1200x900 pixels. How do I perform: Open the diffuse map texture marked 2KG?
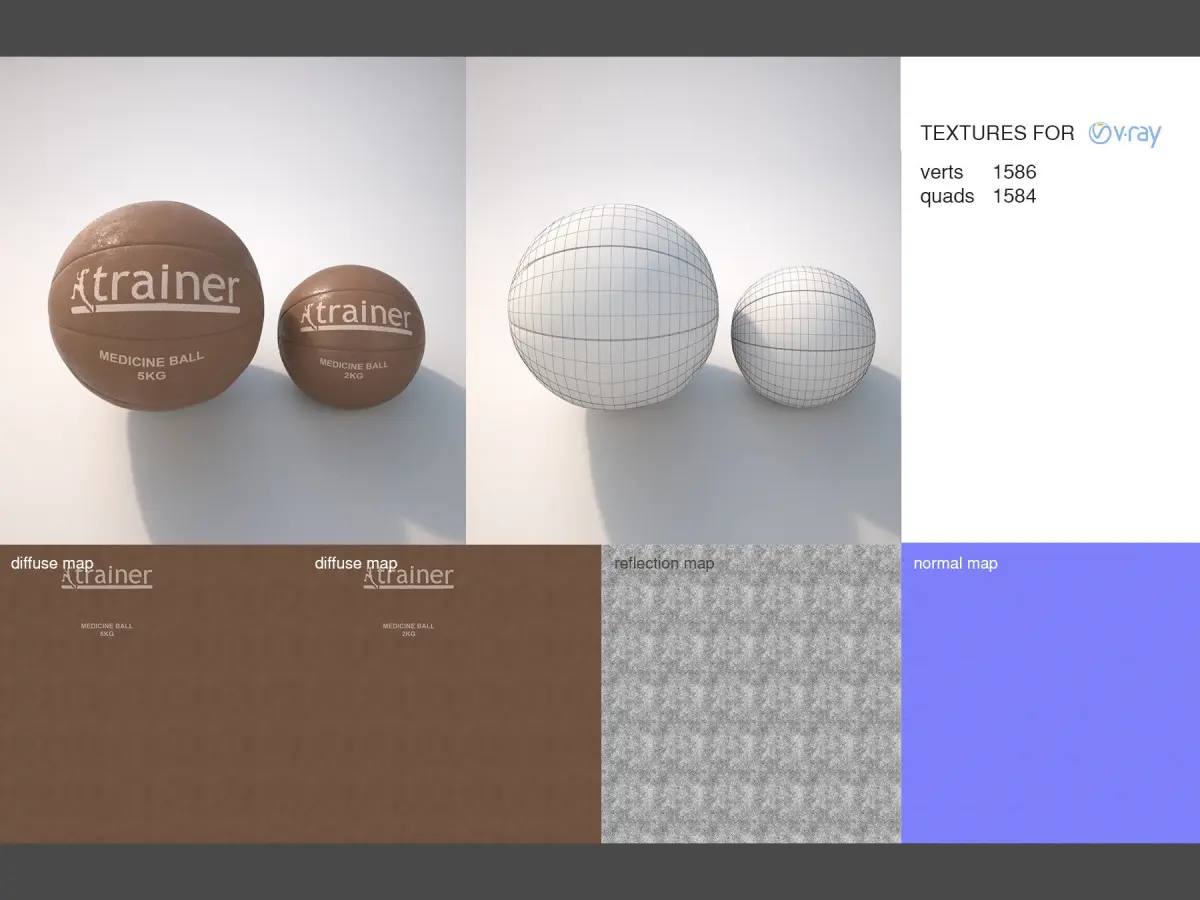[x=451, y=693]
